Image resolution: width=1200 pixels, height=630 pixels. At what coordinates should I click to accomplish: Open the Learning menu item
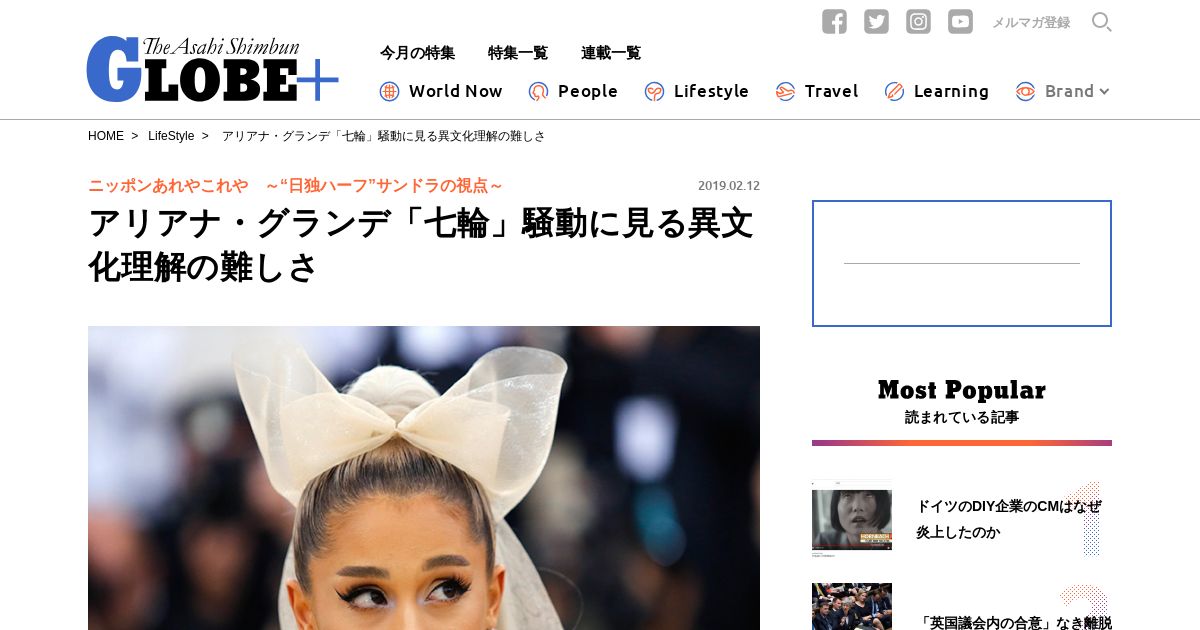coord(937,91)
